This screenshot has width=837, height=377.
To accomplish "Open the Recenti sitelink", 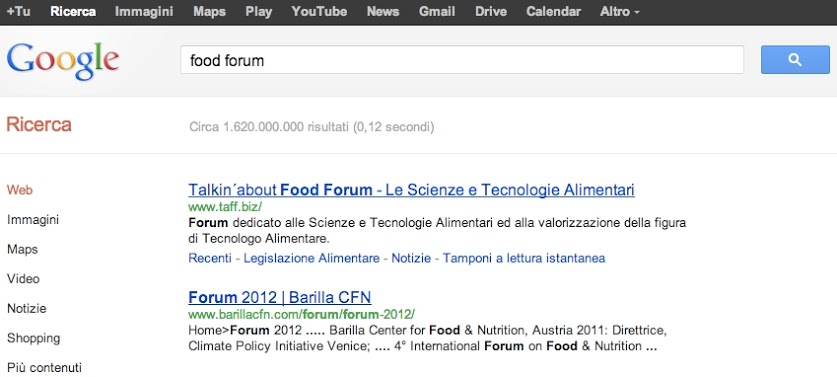I will [210, 258].
